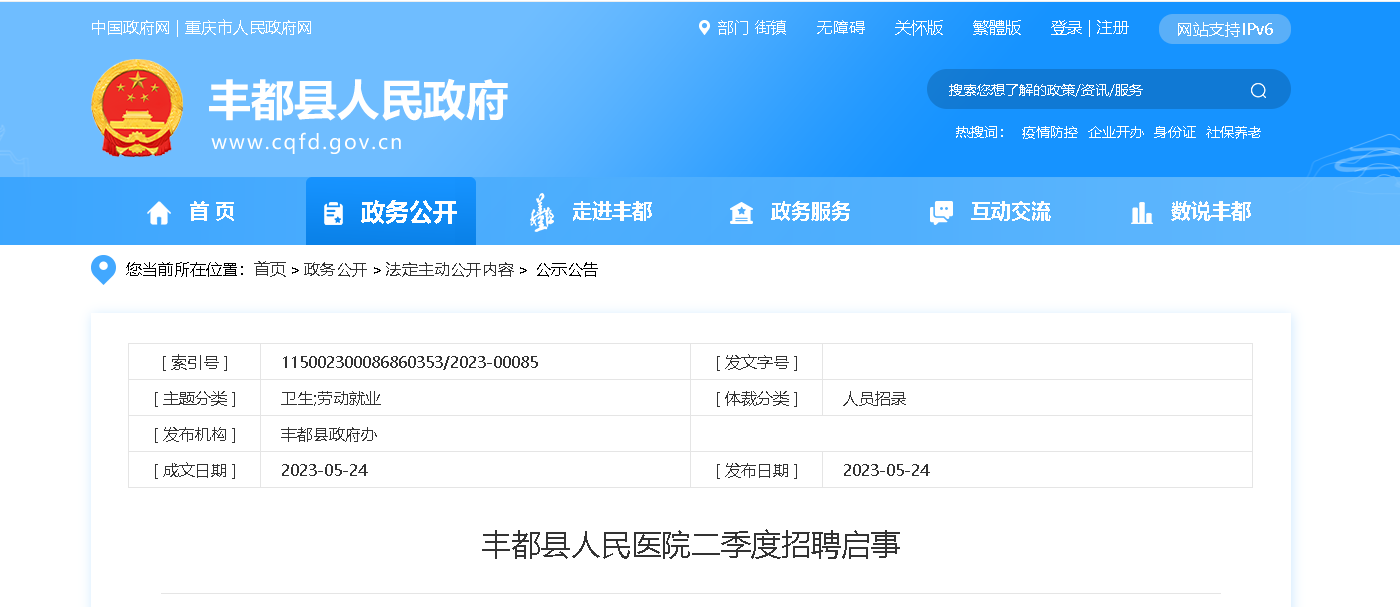Select hot search term 疫情防控
1400x607 pixels.
coord(1049,132)
